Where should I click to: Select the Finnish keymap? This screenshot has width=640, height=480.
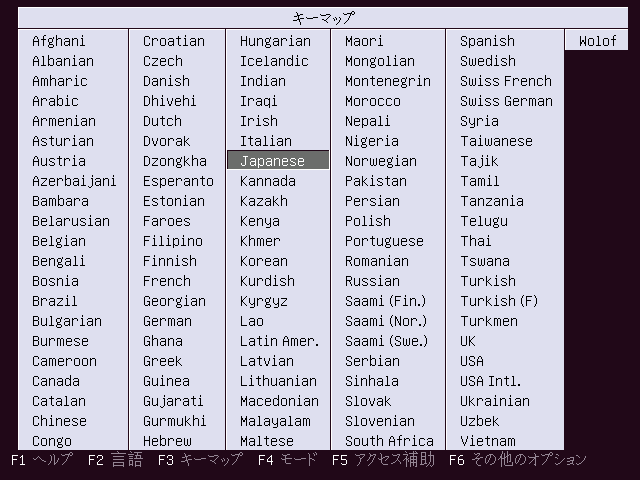[x=170, y=261]
